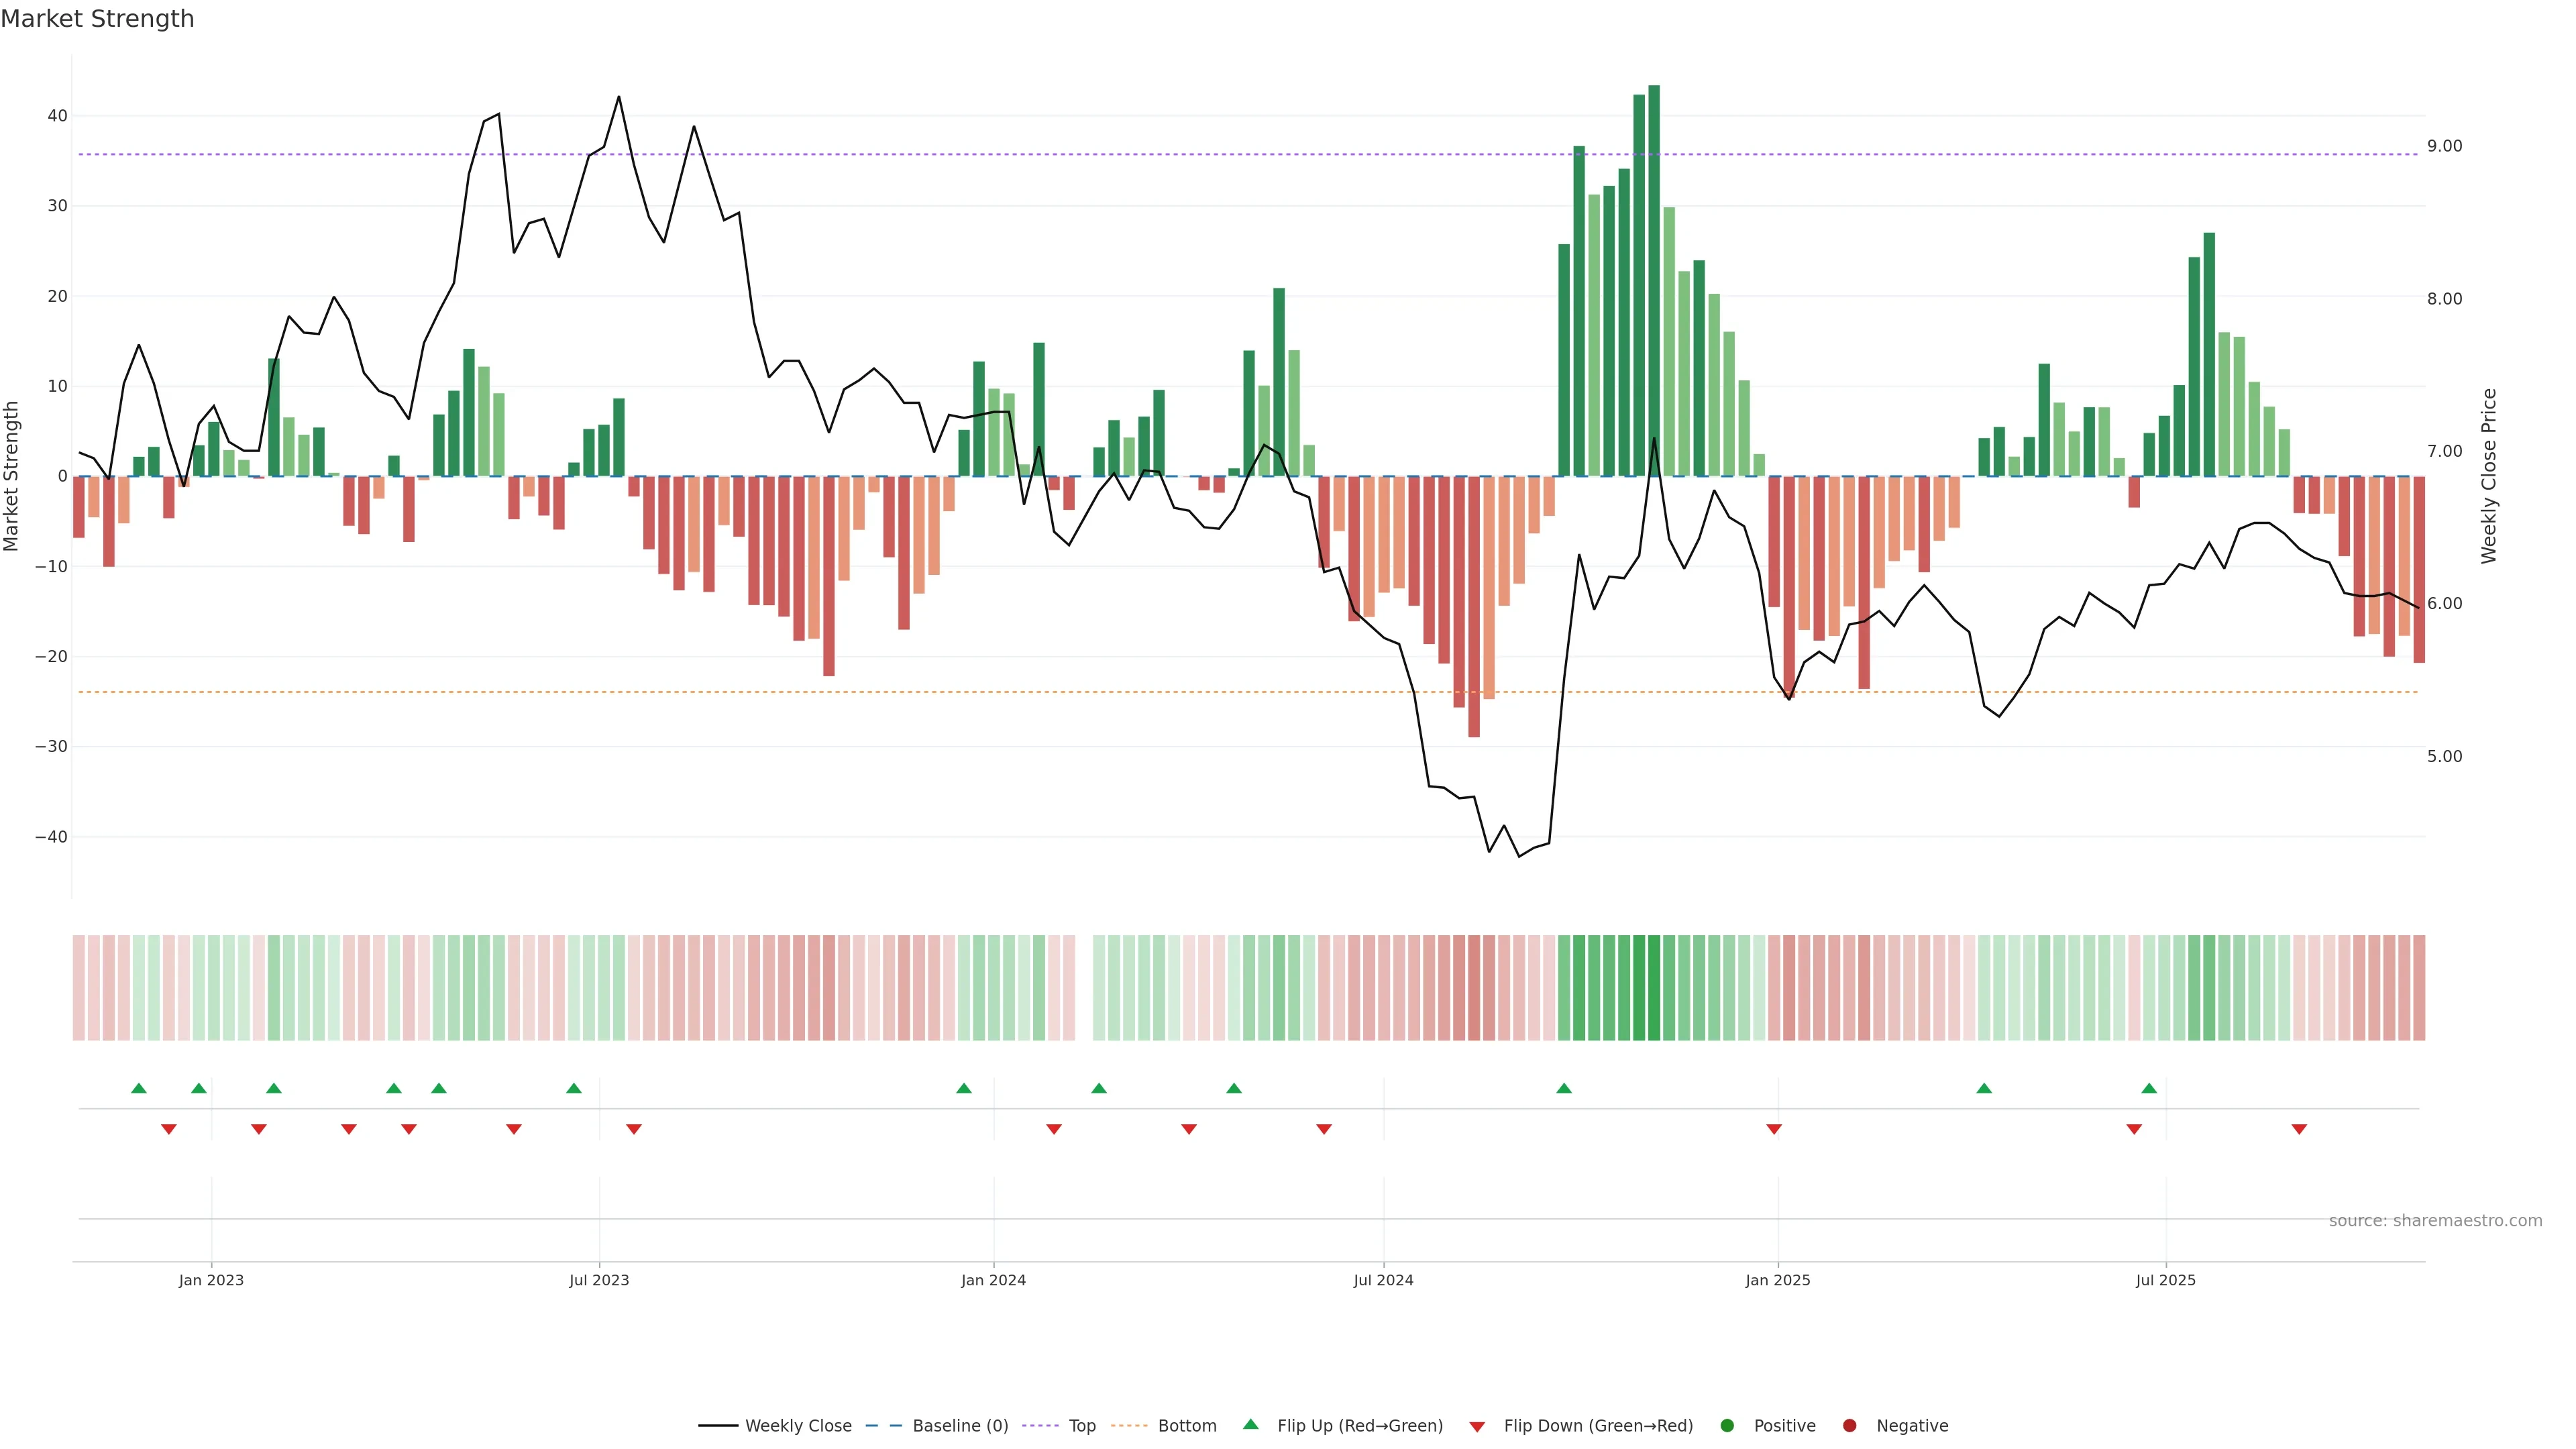Screen dimensions: 2576x1449
Task: Click the red Negative circle in legend
Action: [1849, 1425]
